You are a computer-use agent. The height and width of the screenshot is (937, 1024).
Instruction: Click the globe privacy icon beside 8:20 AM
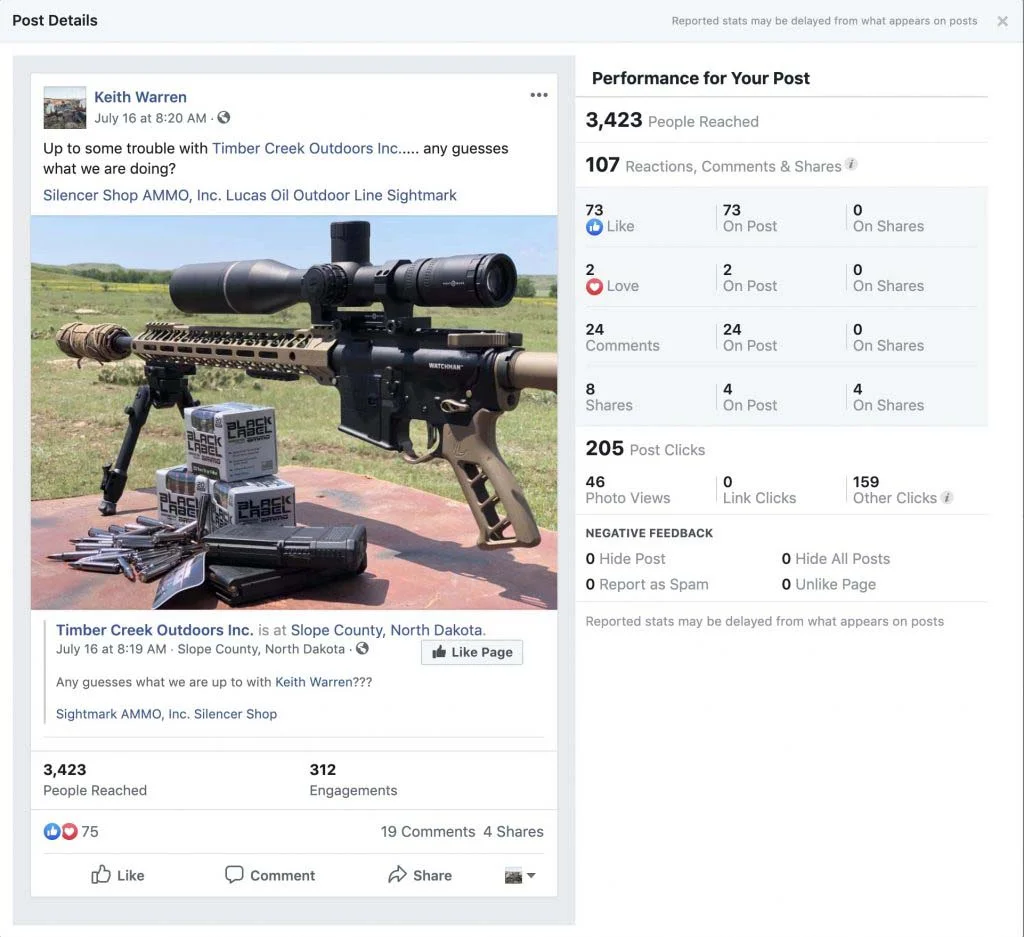tap(224, 118)
